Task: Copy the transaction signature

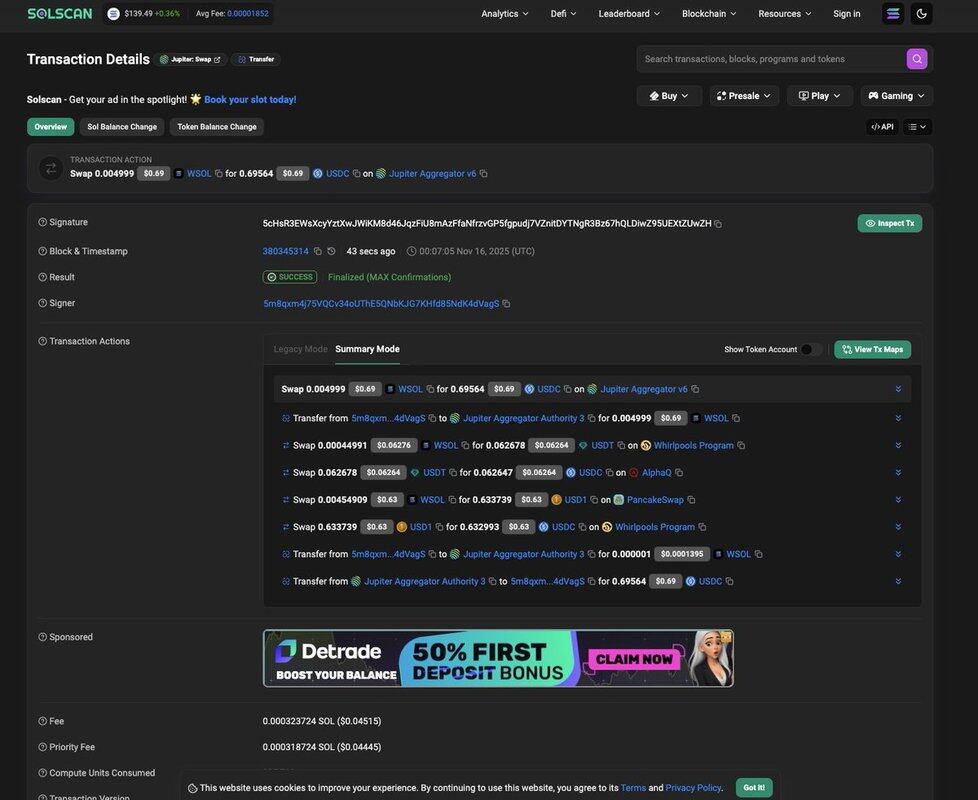Action: pos(718,224)
